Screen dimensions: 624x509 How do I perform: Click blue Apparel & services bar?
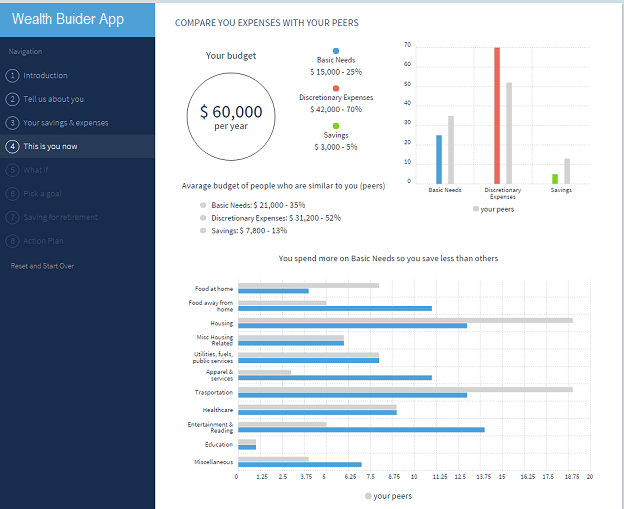pos(335,378)
